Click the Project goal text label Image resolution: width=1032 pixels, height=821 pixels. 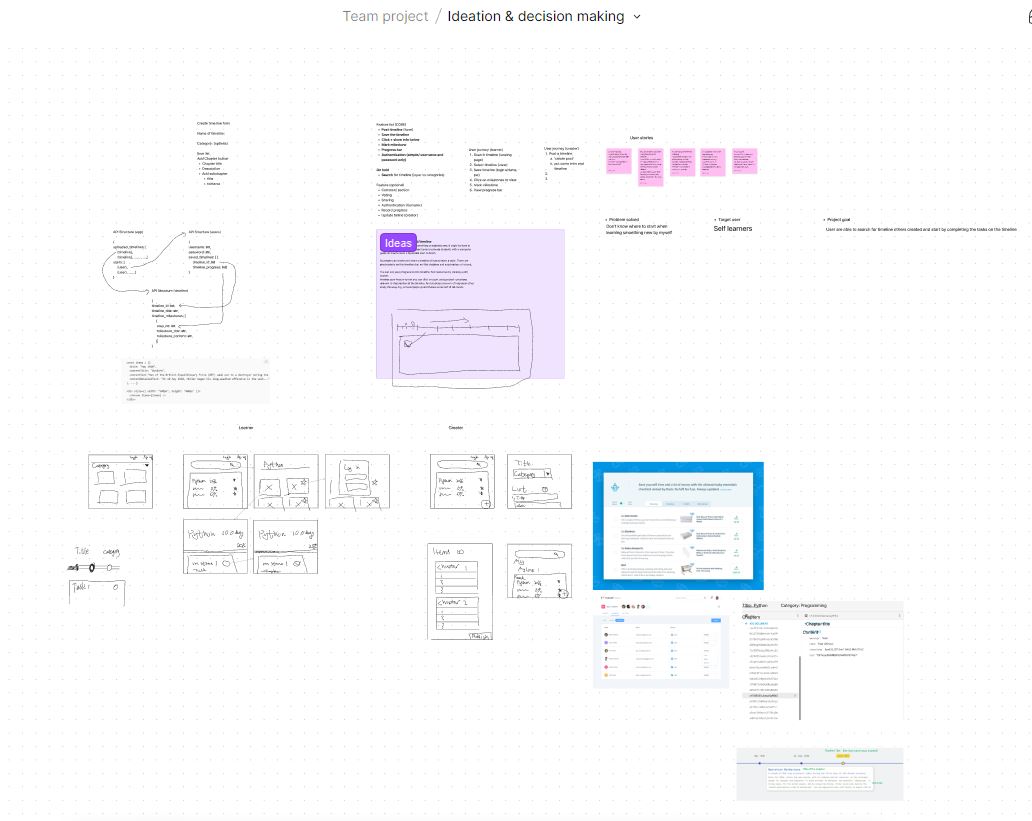(x=838, y=220)
